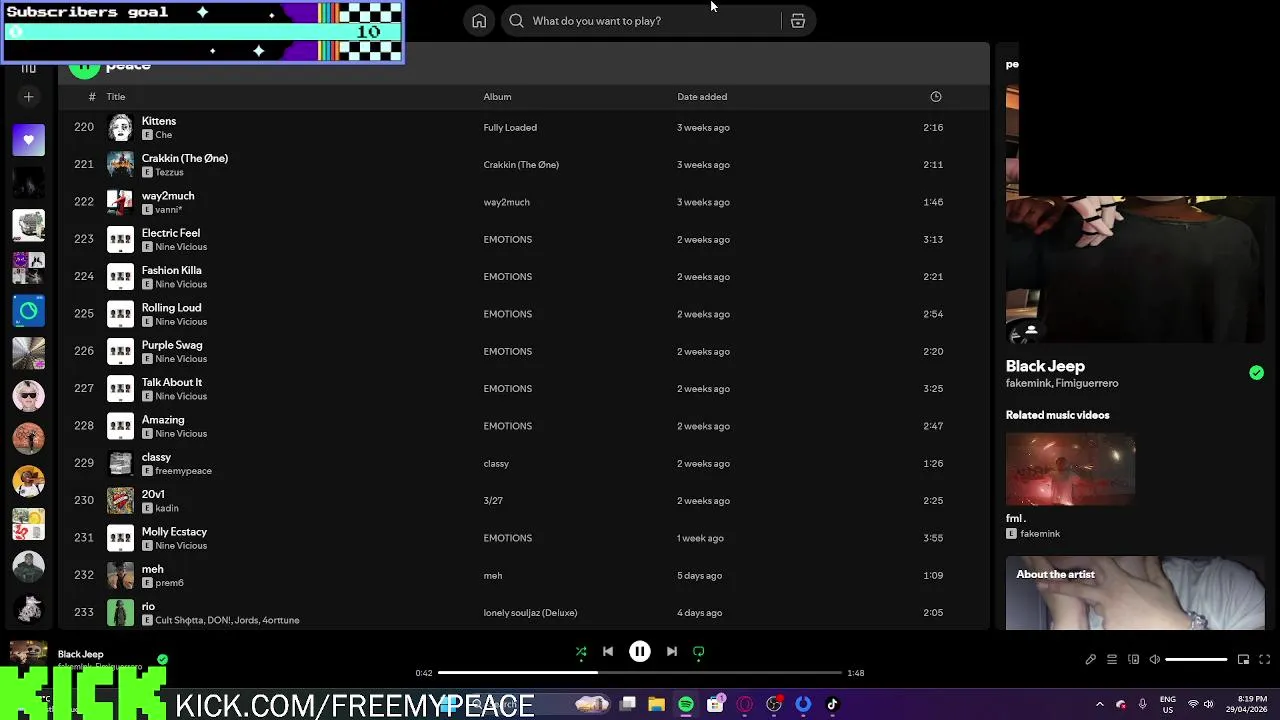Open the lonely souljaz (Deluxe) album link
1280x720 pixels.
click(530, 613)
